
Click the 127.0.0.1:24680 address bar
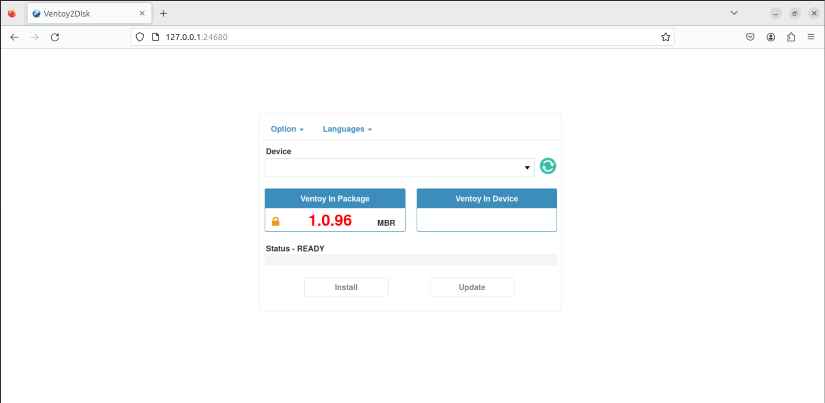coord(403,37)
